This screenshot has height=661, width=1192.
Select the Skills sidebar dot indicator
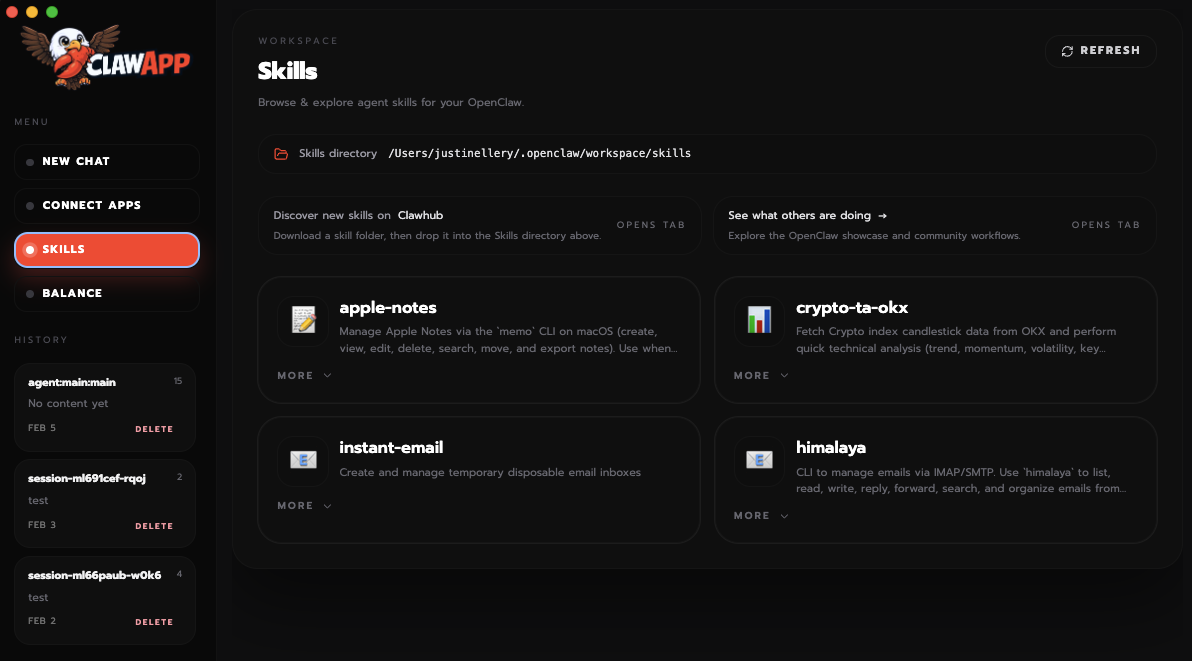tap(30, 249)
